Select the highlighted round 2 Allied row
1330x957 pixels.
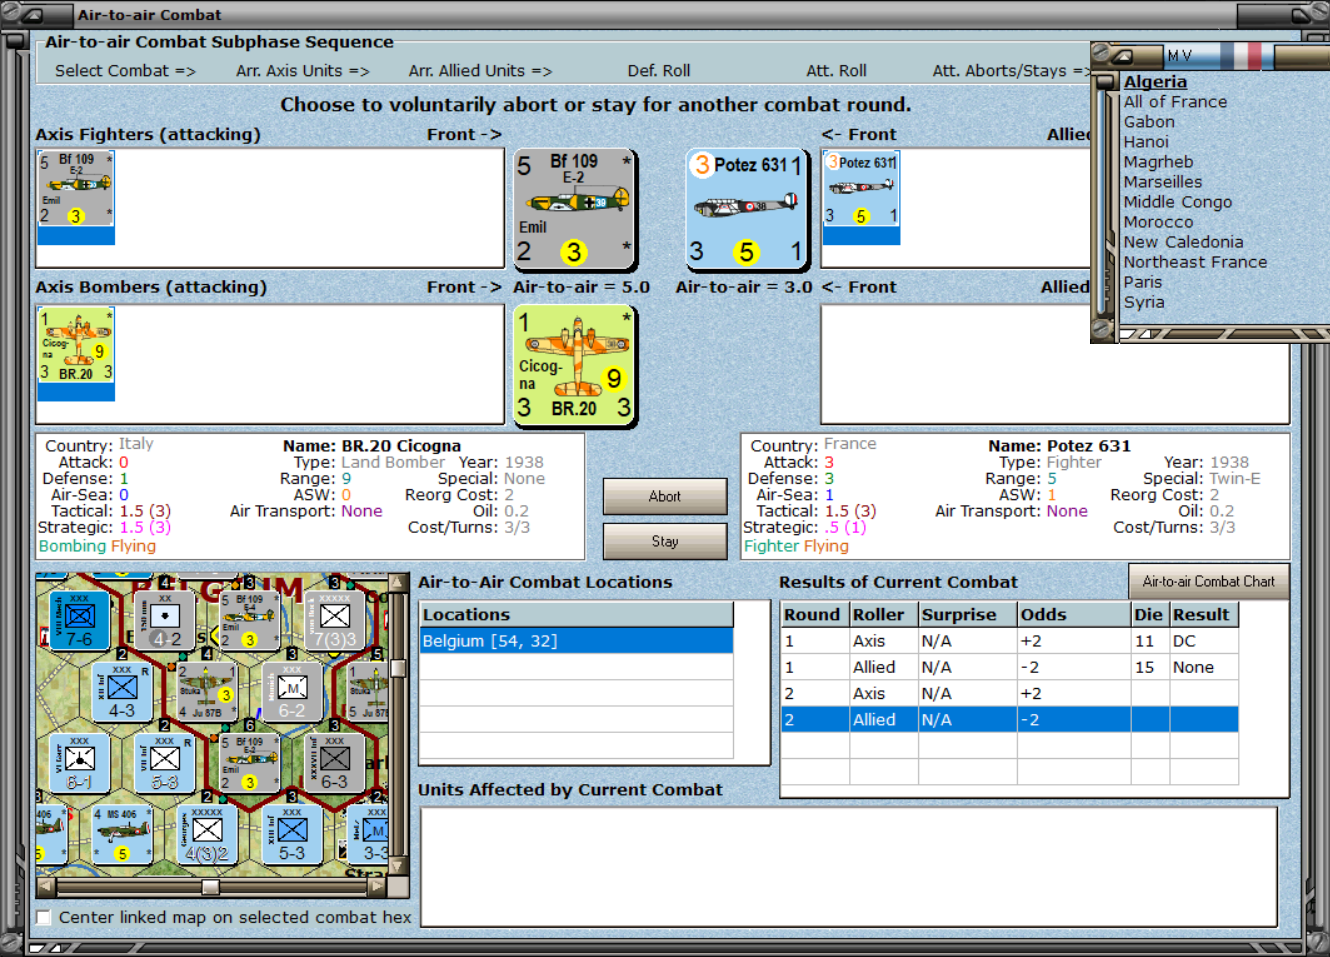[x=1009, y=719]
